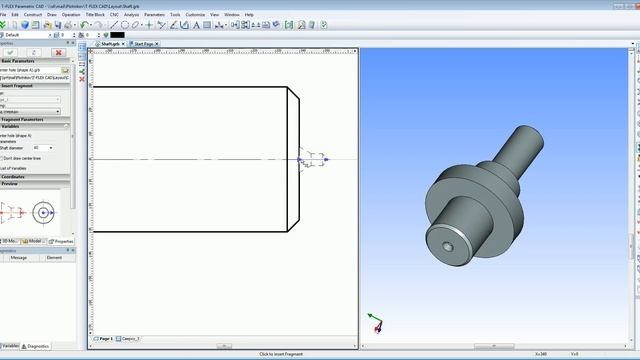Open the Parameters menu
The width and height of the screenshot is (640, 360).
(155, 15)
